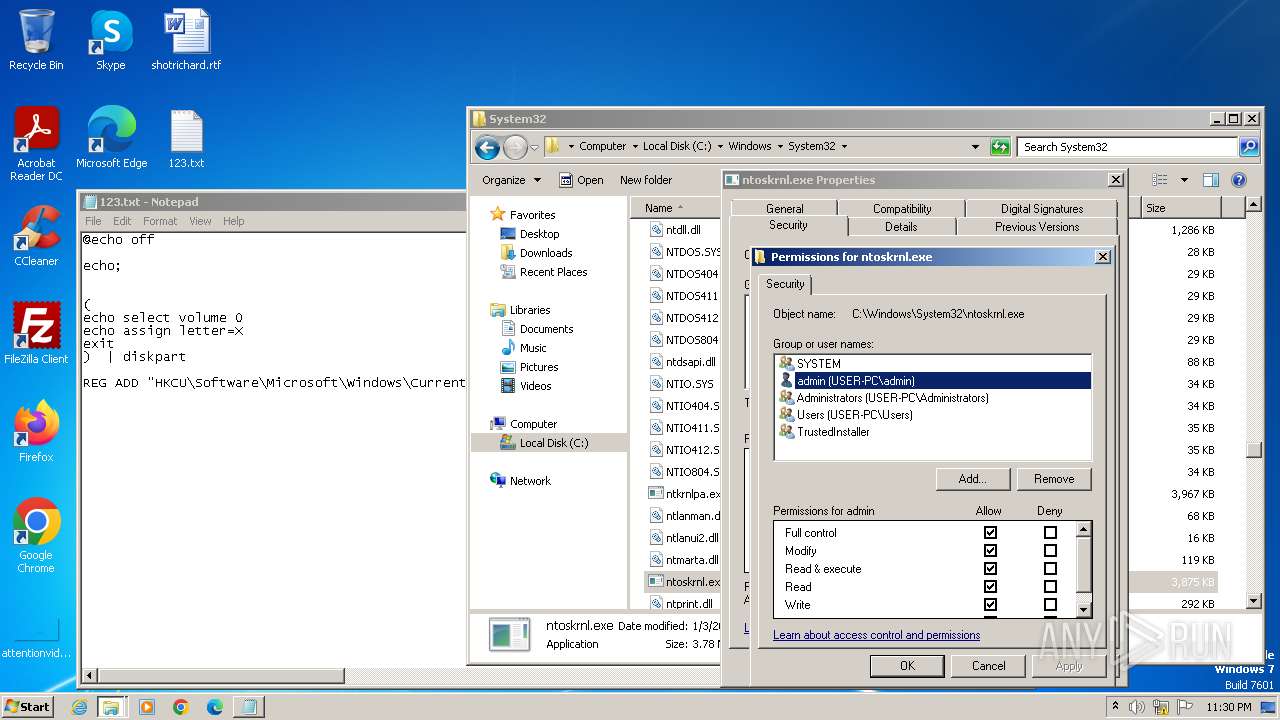Check Deny for Write permission
Viewport: 1280px width, 720px height.
1050,605
